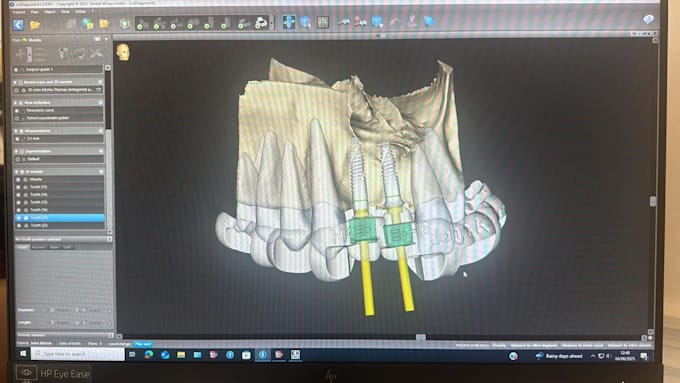Click the last blue icon in right toolbar group
This screenshot has height=383, width=680.
click(429, 21)
